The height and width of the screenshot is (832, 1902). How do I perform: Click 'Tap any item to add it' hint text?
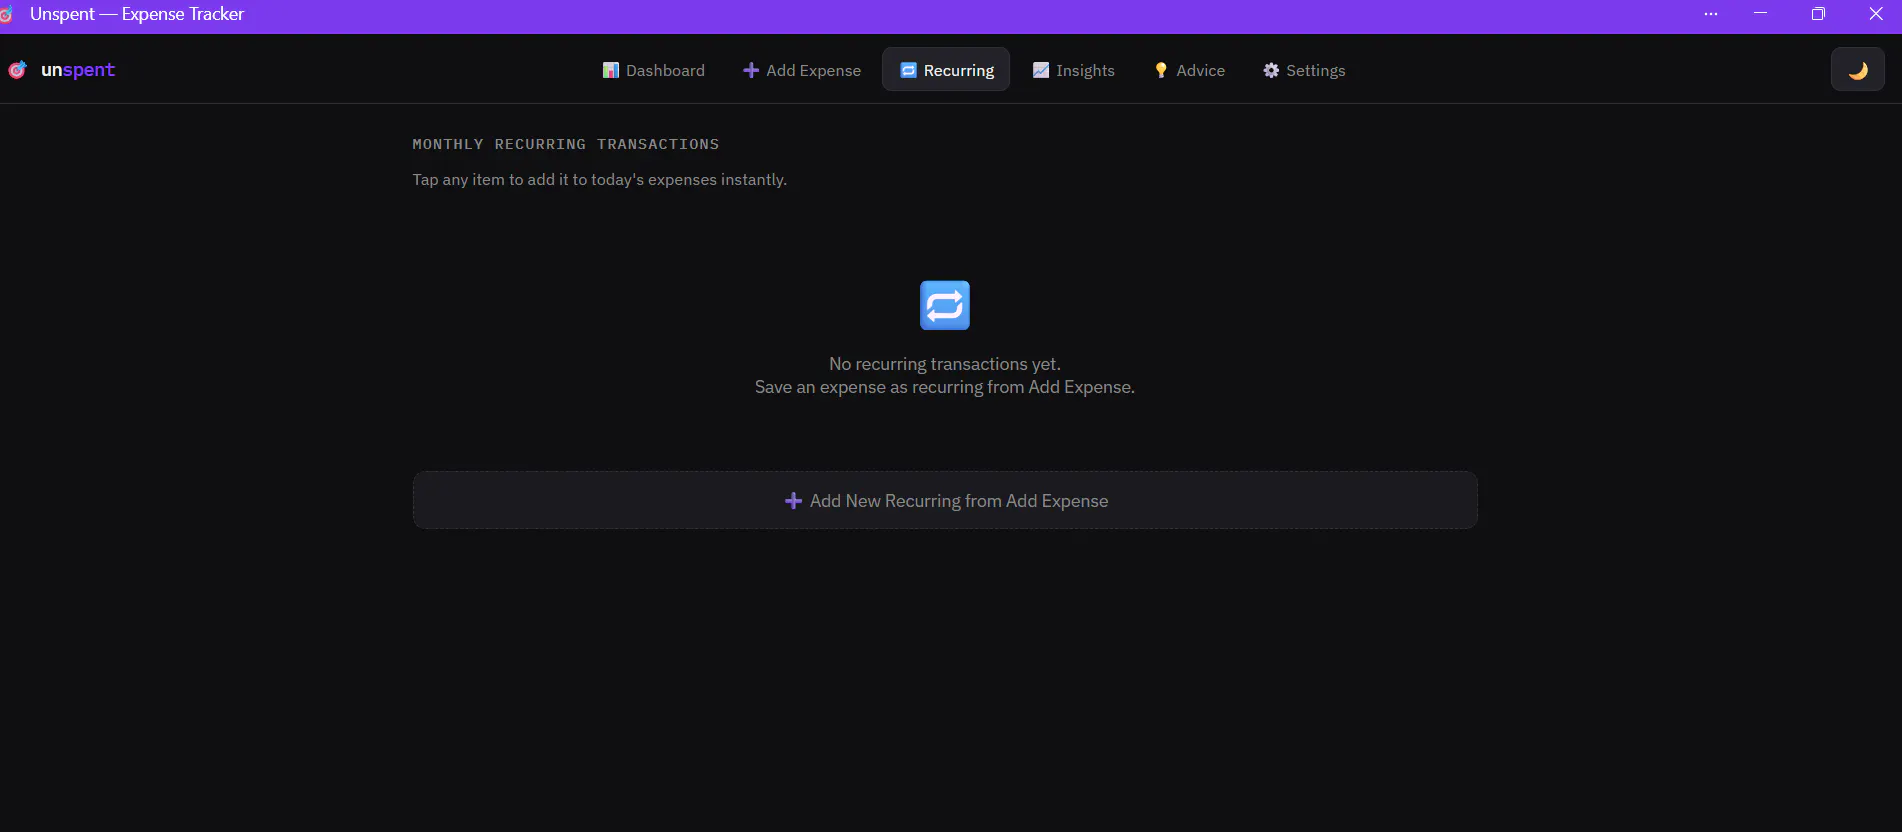tap(600, 180)
